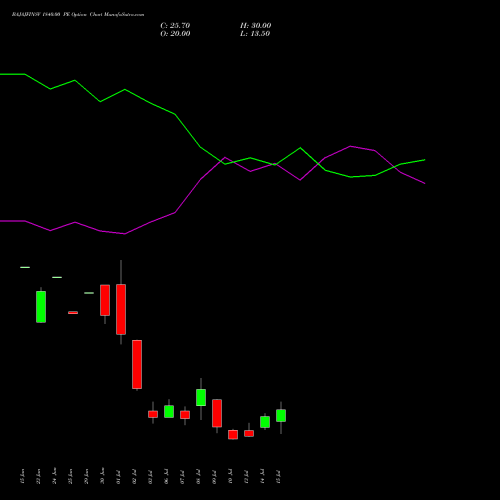This screenshot has width=500, height=500.
Task: Click the long-wick red candle above 01 Jul
Action: pyautogui.click(x=121, y=309)
